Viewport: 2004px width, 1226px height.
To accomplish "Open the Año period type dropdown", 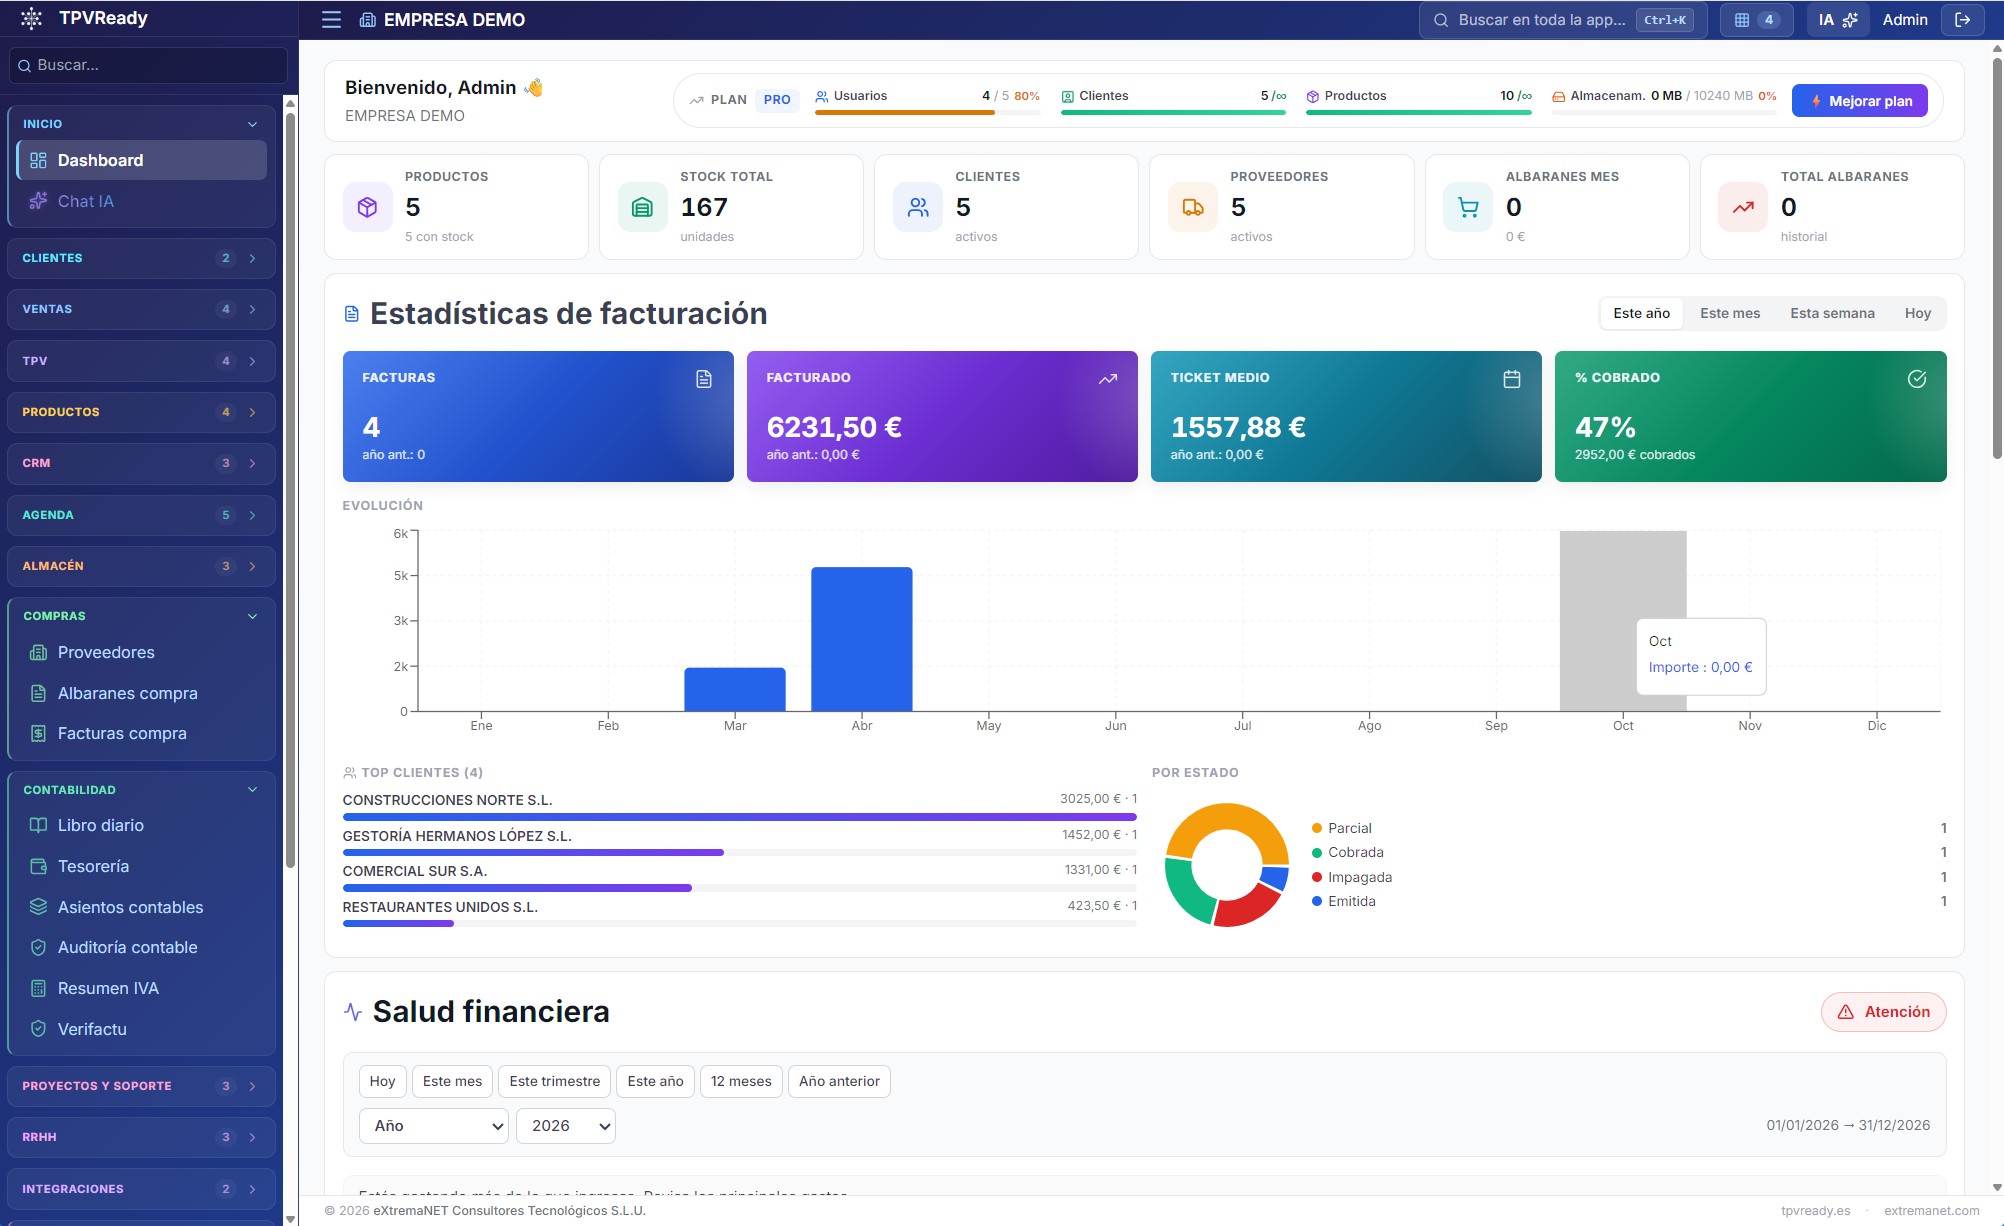I will click(x=434, y=1126).
